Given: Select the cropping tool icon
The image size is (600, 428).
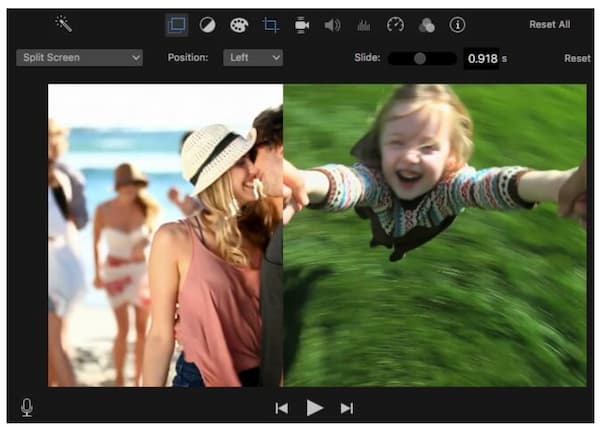Looking at the screenshot, I should coord(271,26).
